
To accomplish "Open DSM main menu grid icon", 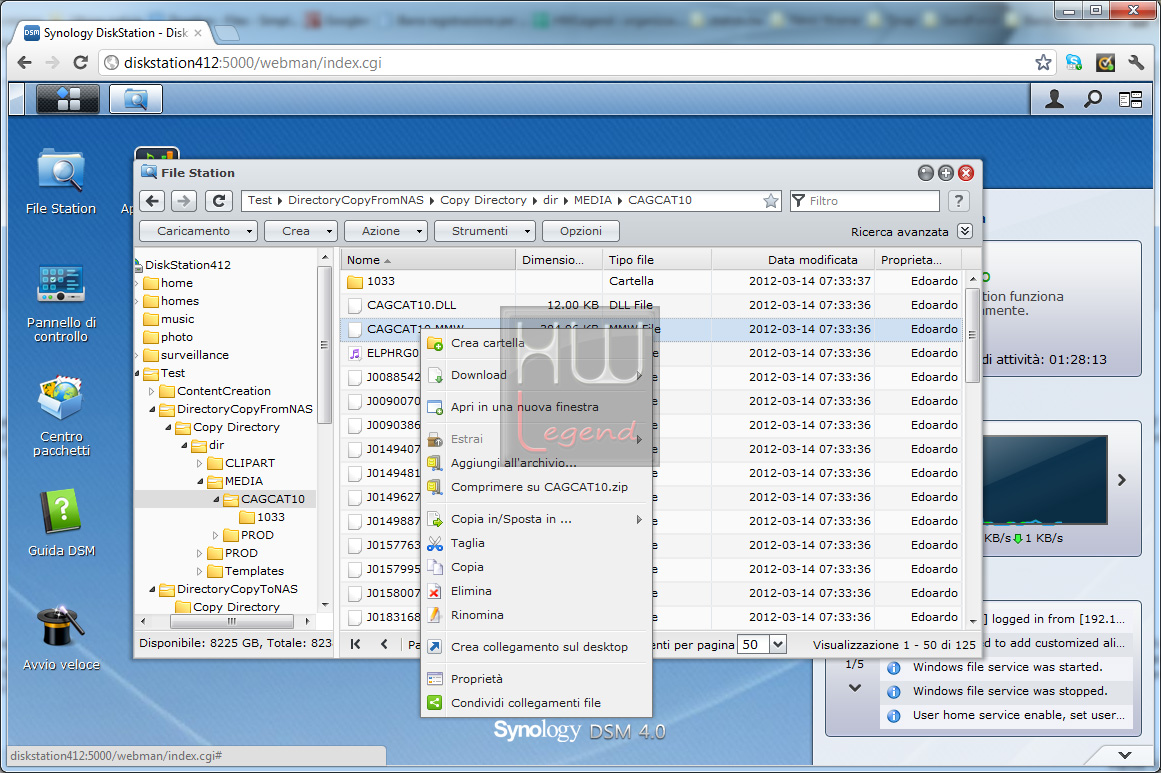I will coord(67,98).
